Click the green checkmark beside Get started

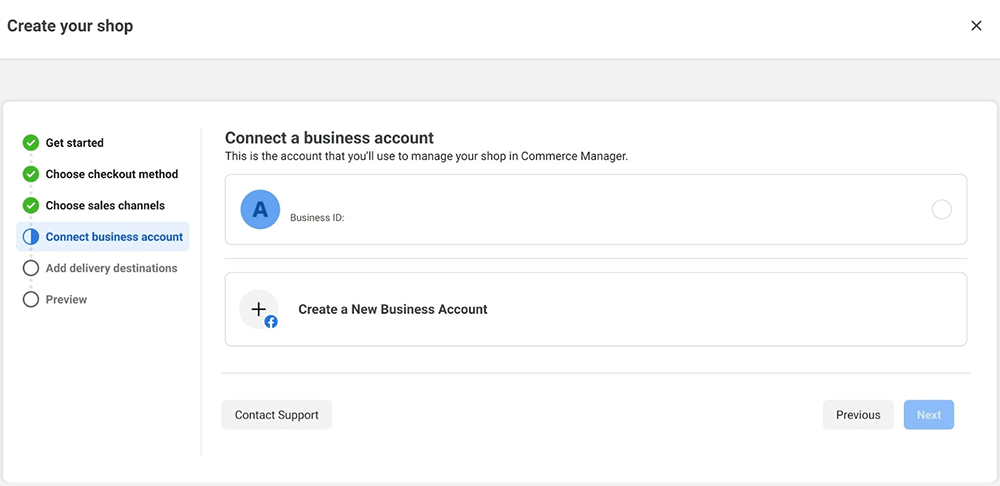[x=31, y=143]
